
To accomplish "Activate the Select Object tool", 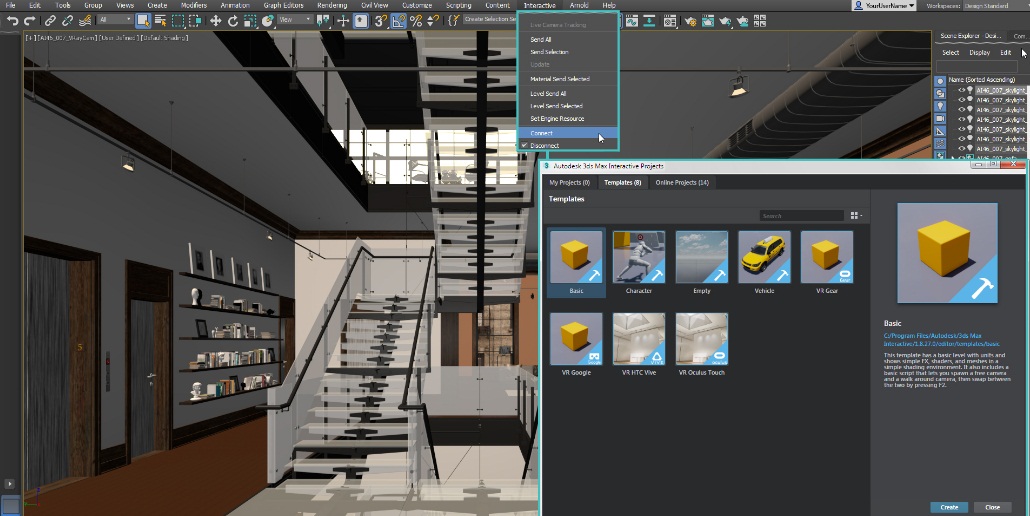I will [x=143, y=20].
